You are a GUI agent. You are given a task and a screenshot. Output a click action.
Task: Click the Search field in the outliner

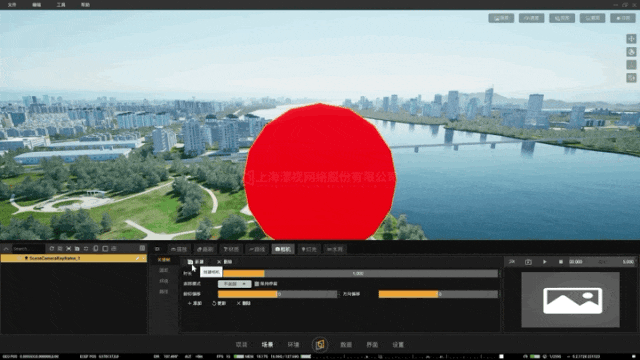click(28, 249)
